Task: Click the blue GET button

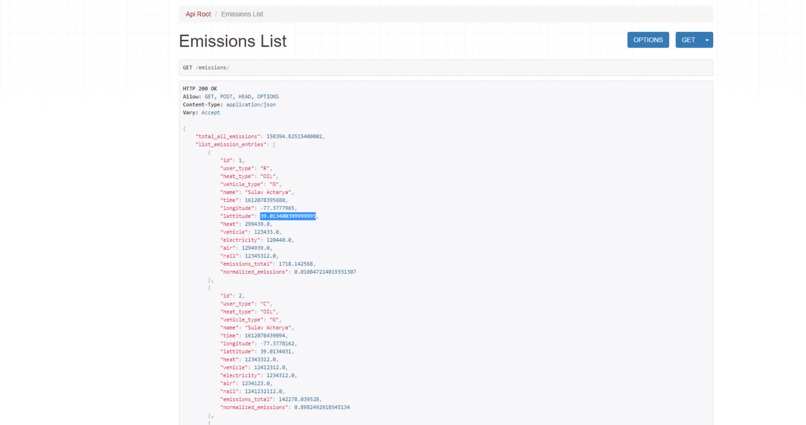Action: coord(688,40)
